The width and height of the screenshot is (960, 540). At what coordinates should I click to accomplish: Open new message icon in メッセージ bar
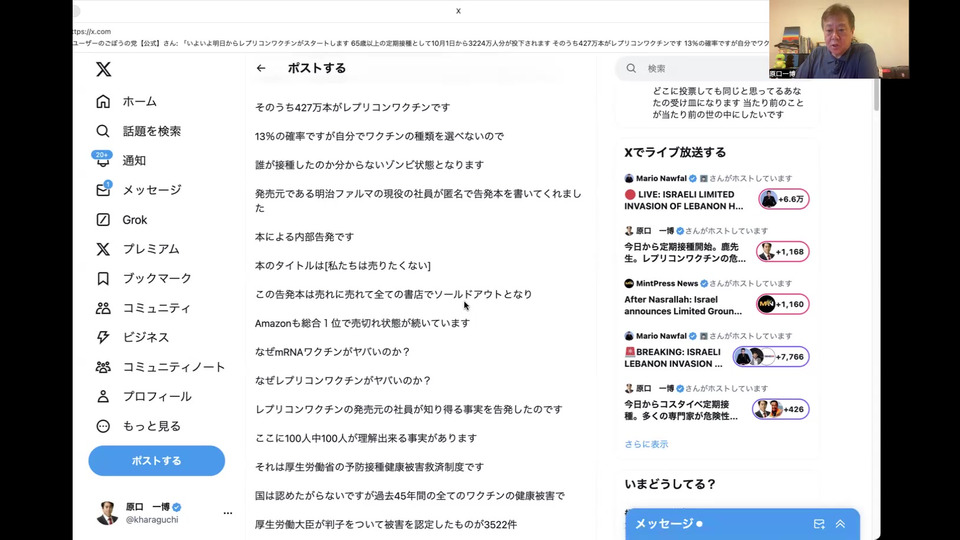coord(819,523)
